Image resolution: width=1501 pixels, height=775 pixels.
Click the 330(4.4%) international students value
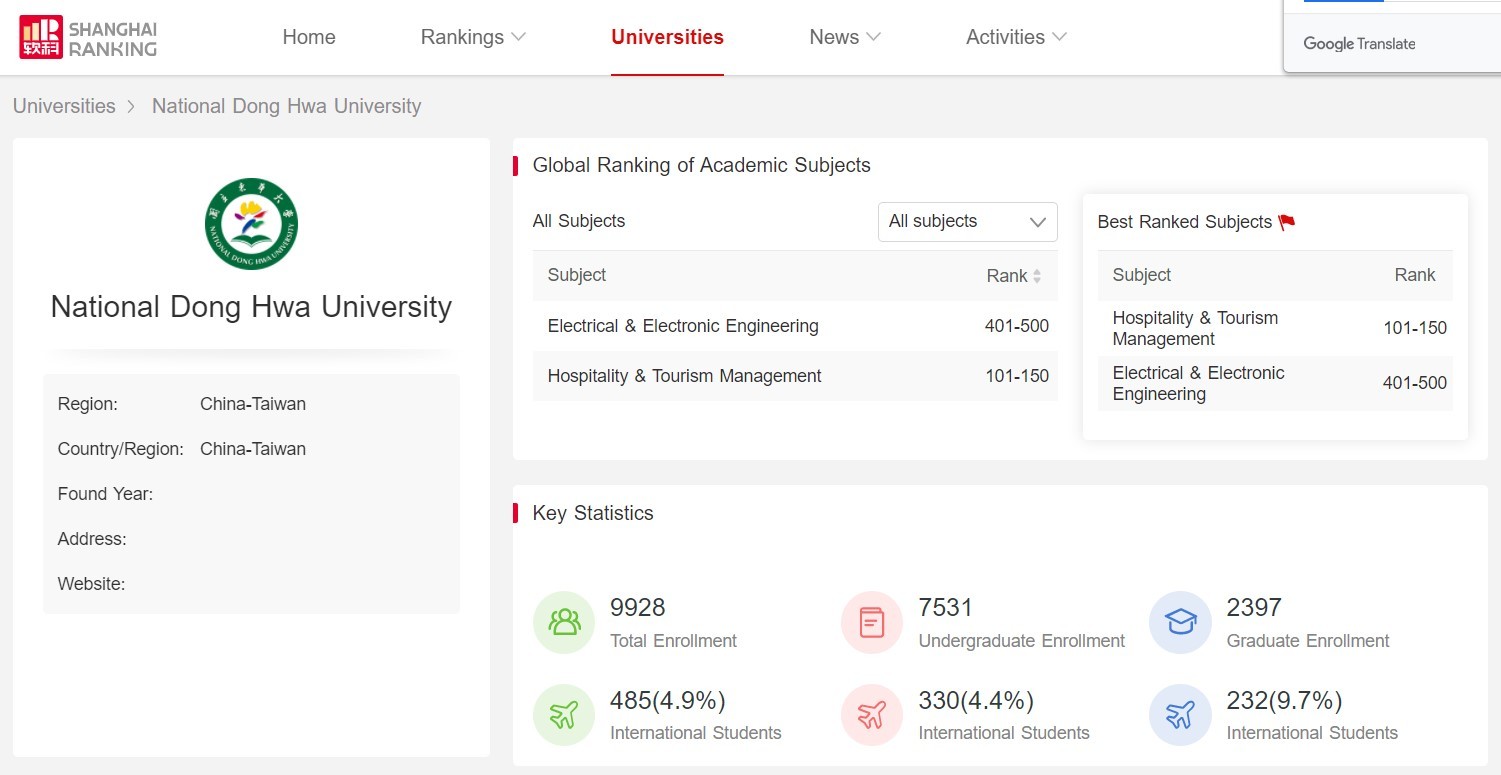point(976,700)
